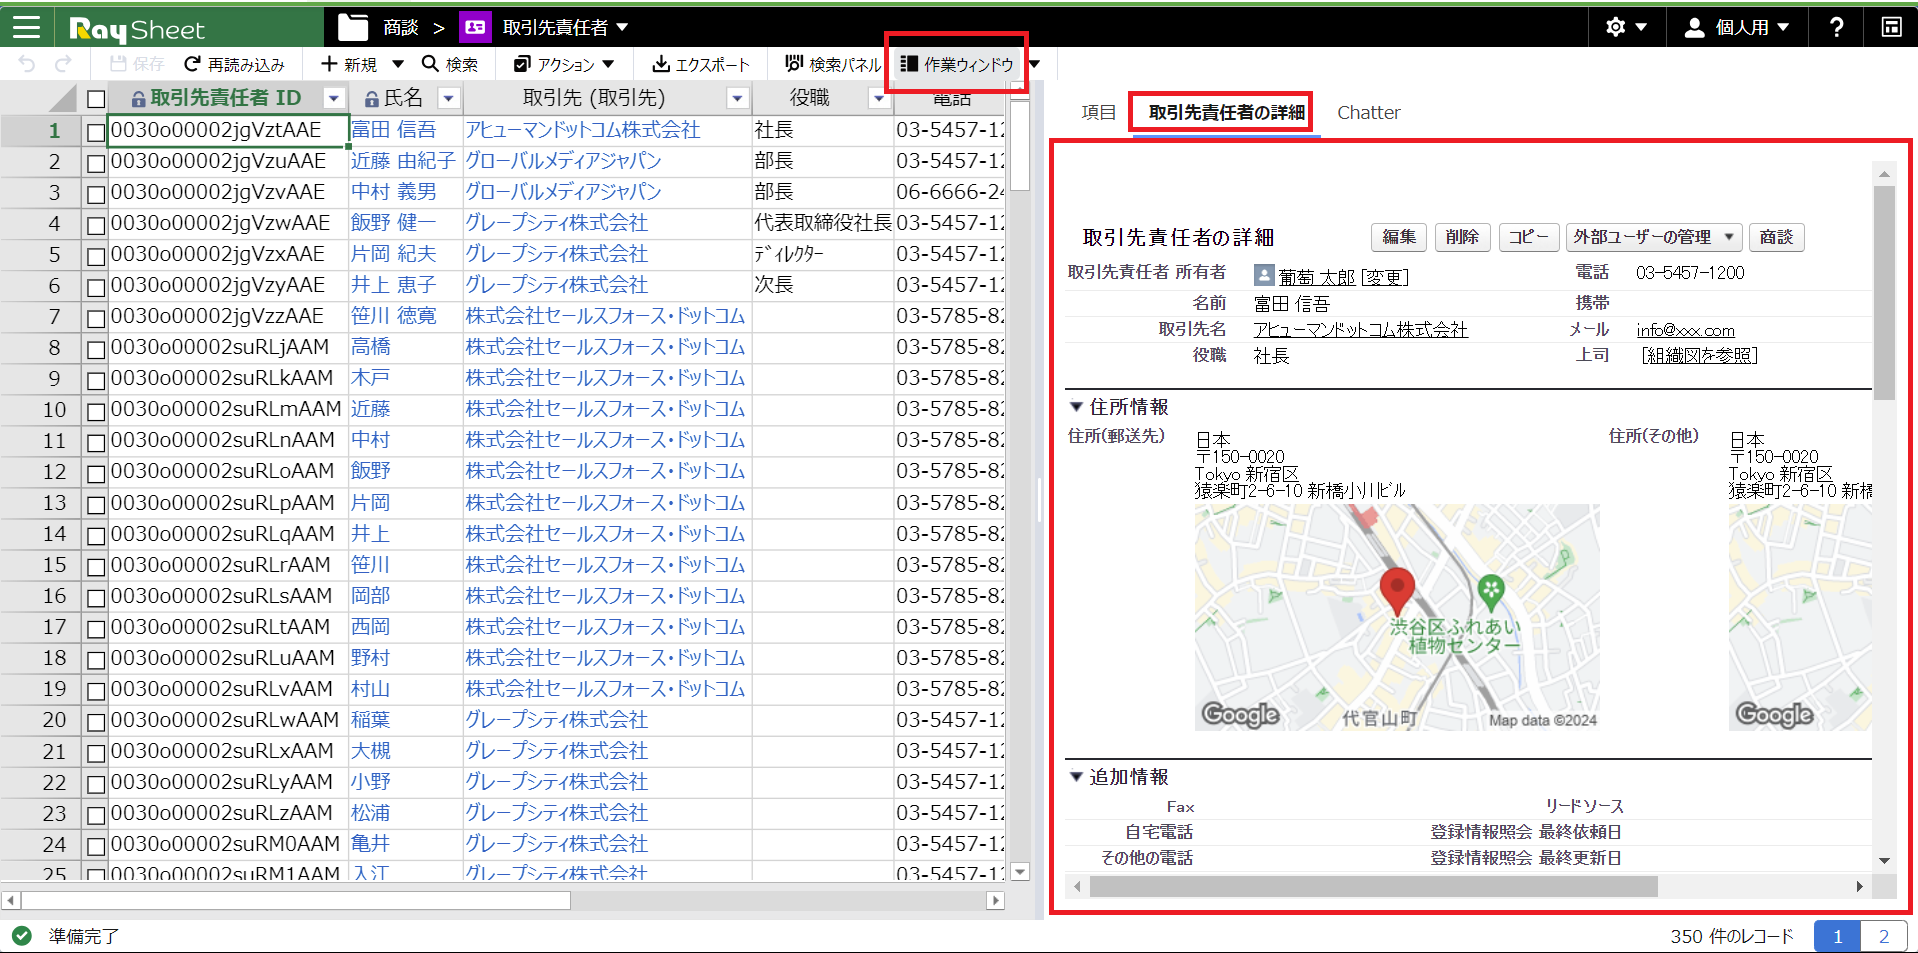The image size is (1918, 953).
Task: Check the row 16 checkbox
Action: tap(96, 597)
